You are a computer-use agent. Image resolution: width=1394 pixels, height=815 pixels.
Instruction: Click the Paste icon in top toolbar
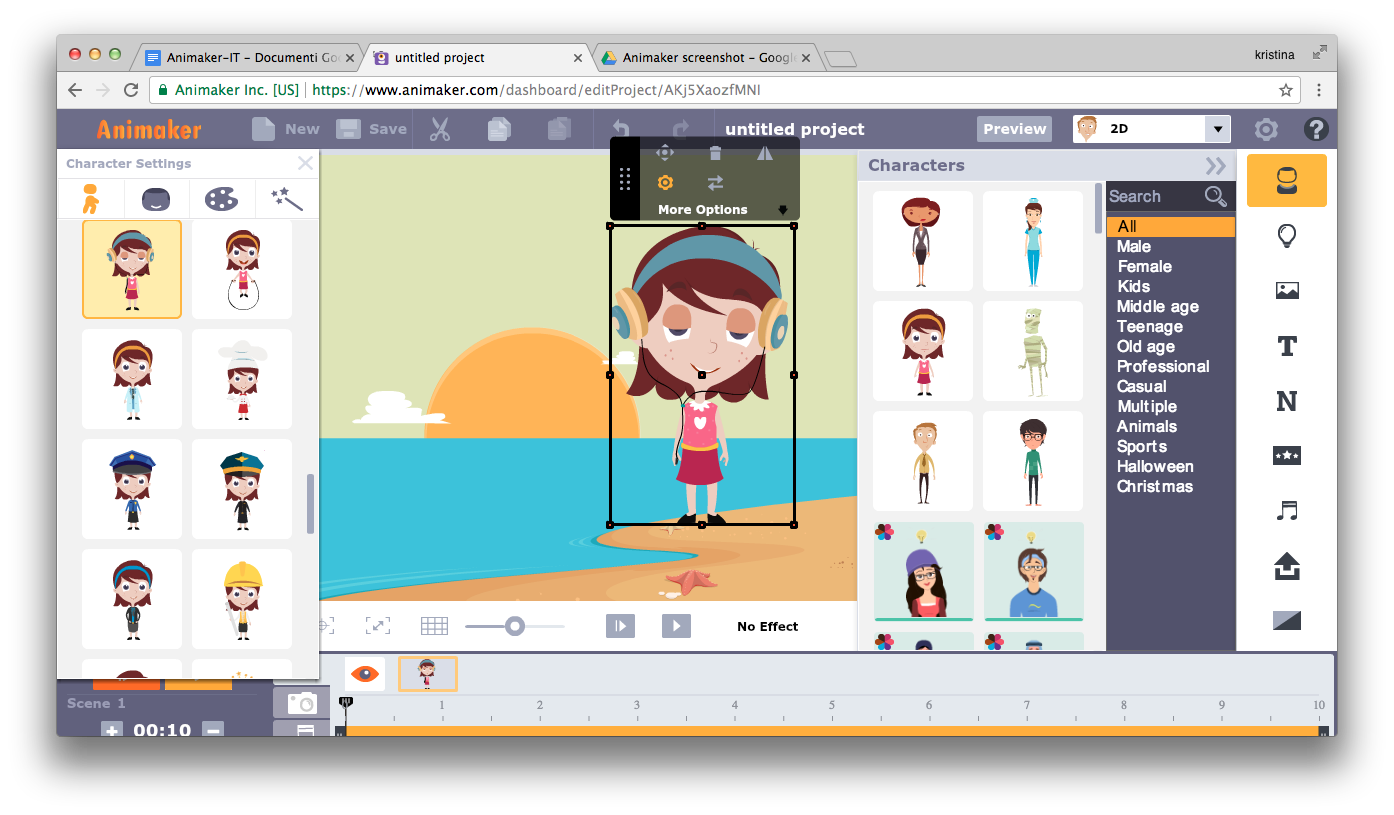pos(559,129)
